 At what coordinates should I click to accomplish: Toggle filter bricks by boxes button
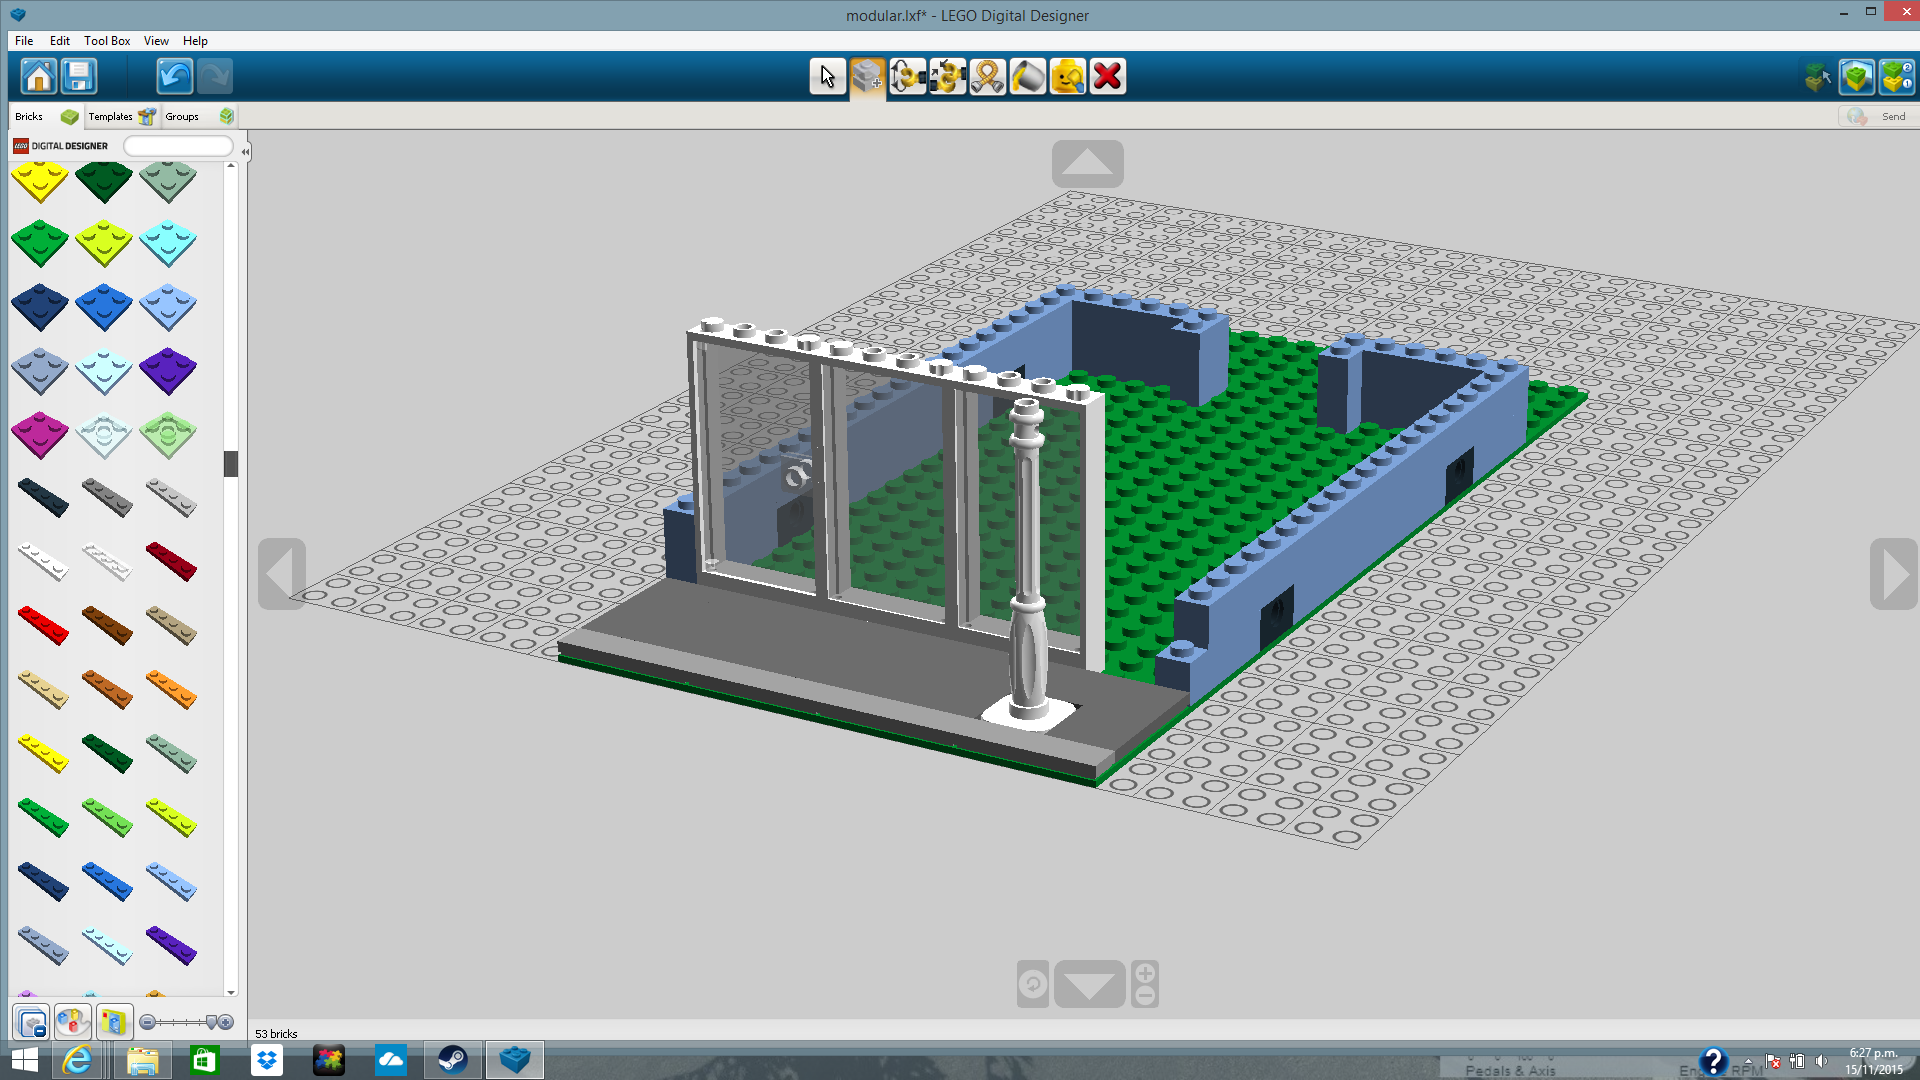coord(113,1022)
